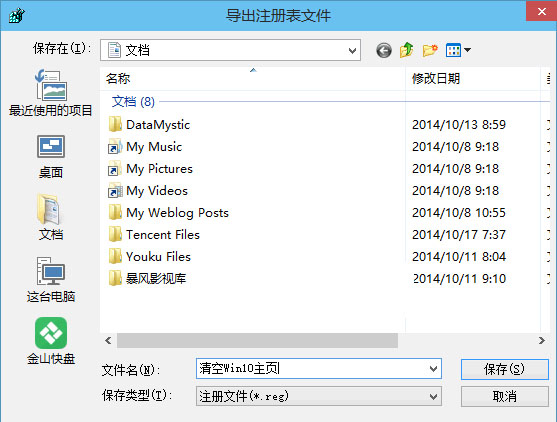Viewport: 557px width, 422px height.
Task: Select 这台电脑 in the places bar
Action: click(51, 280)
